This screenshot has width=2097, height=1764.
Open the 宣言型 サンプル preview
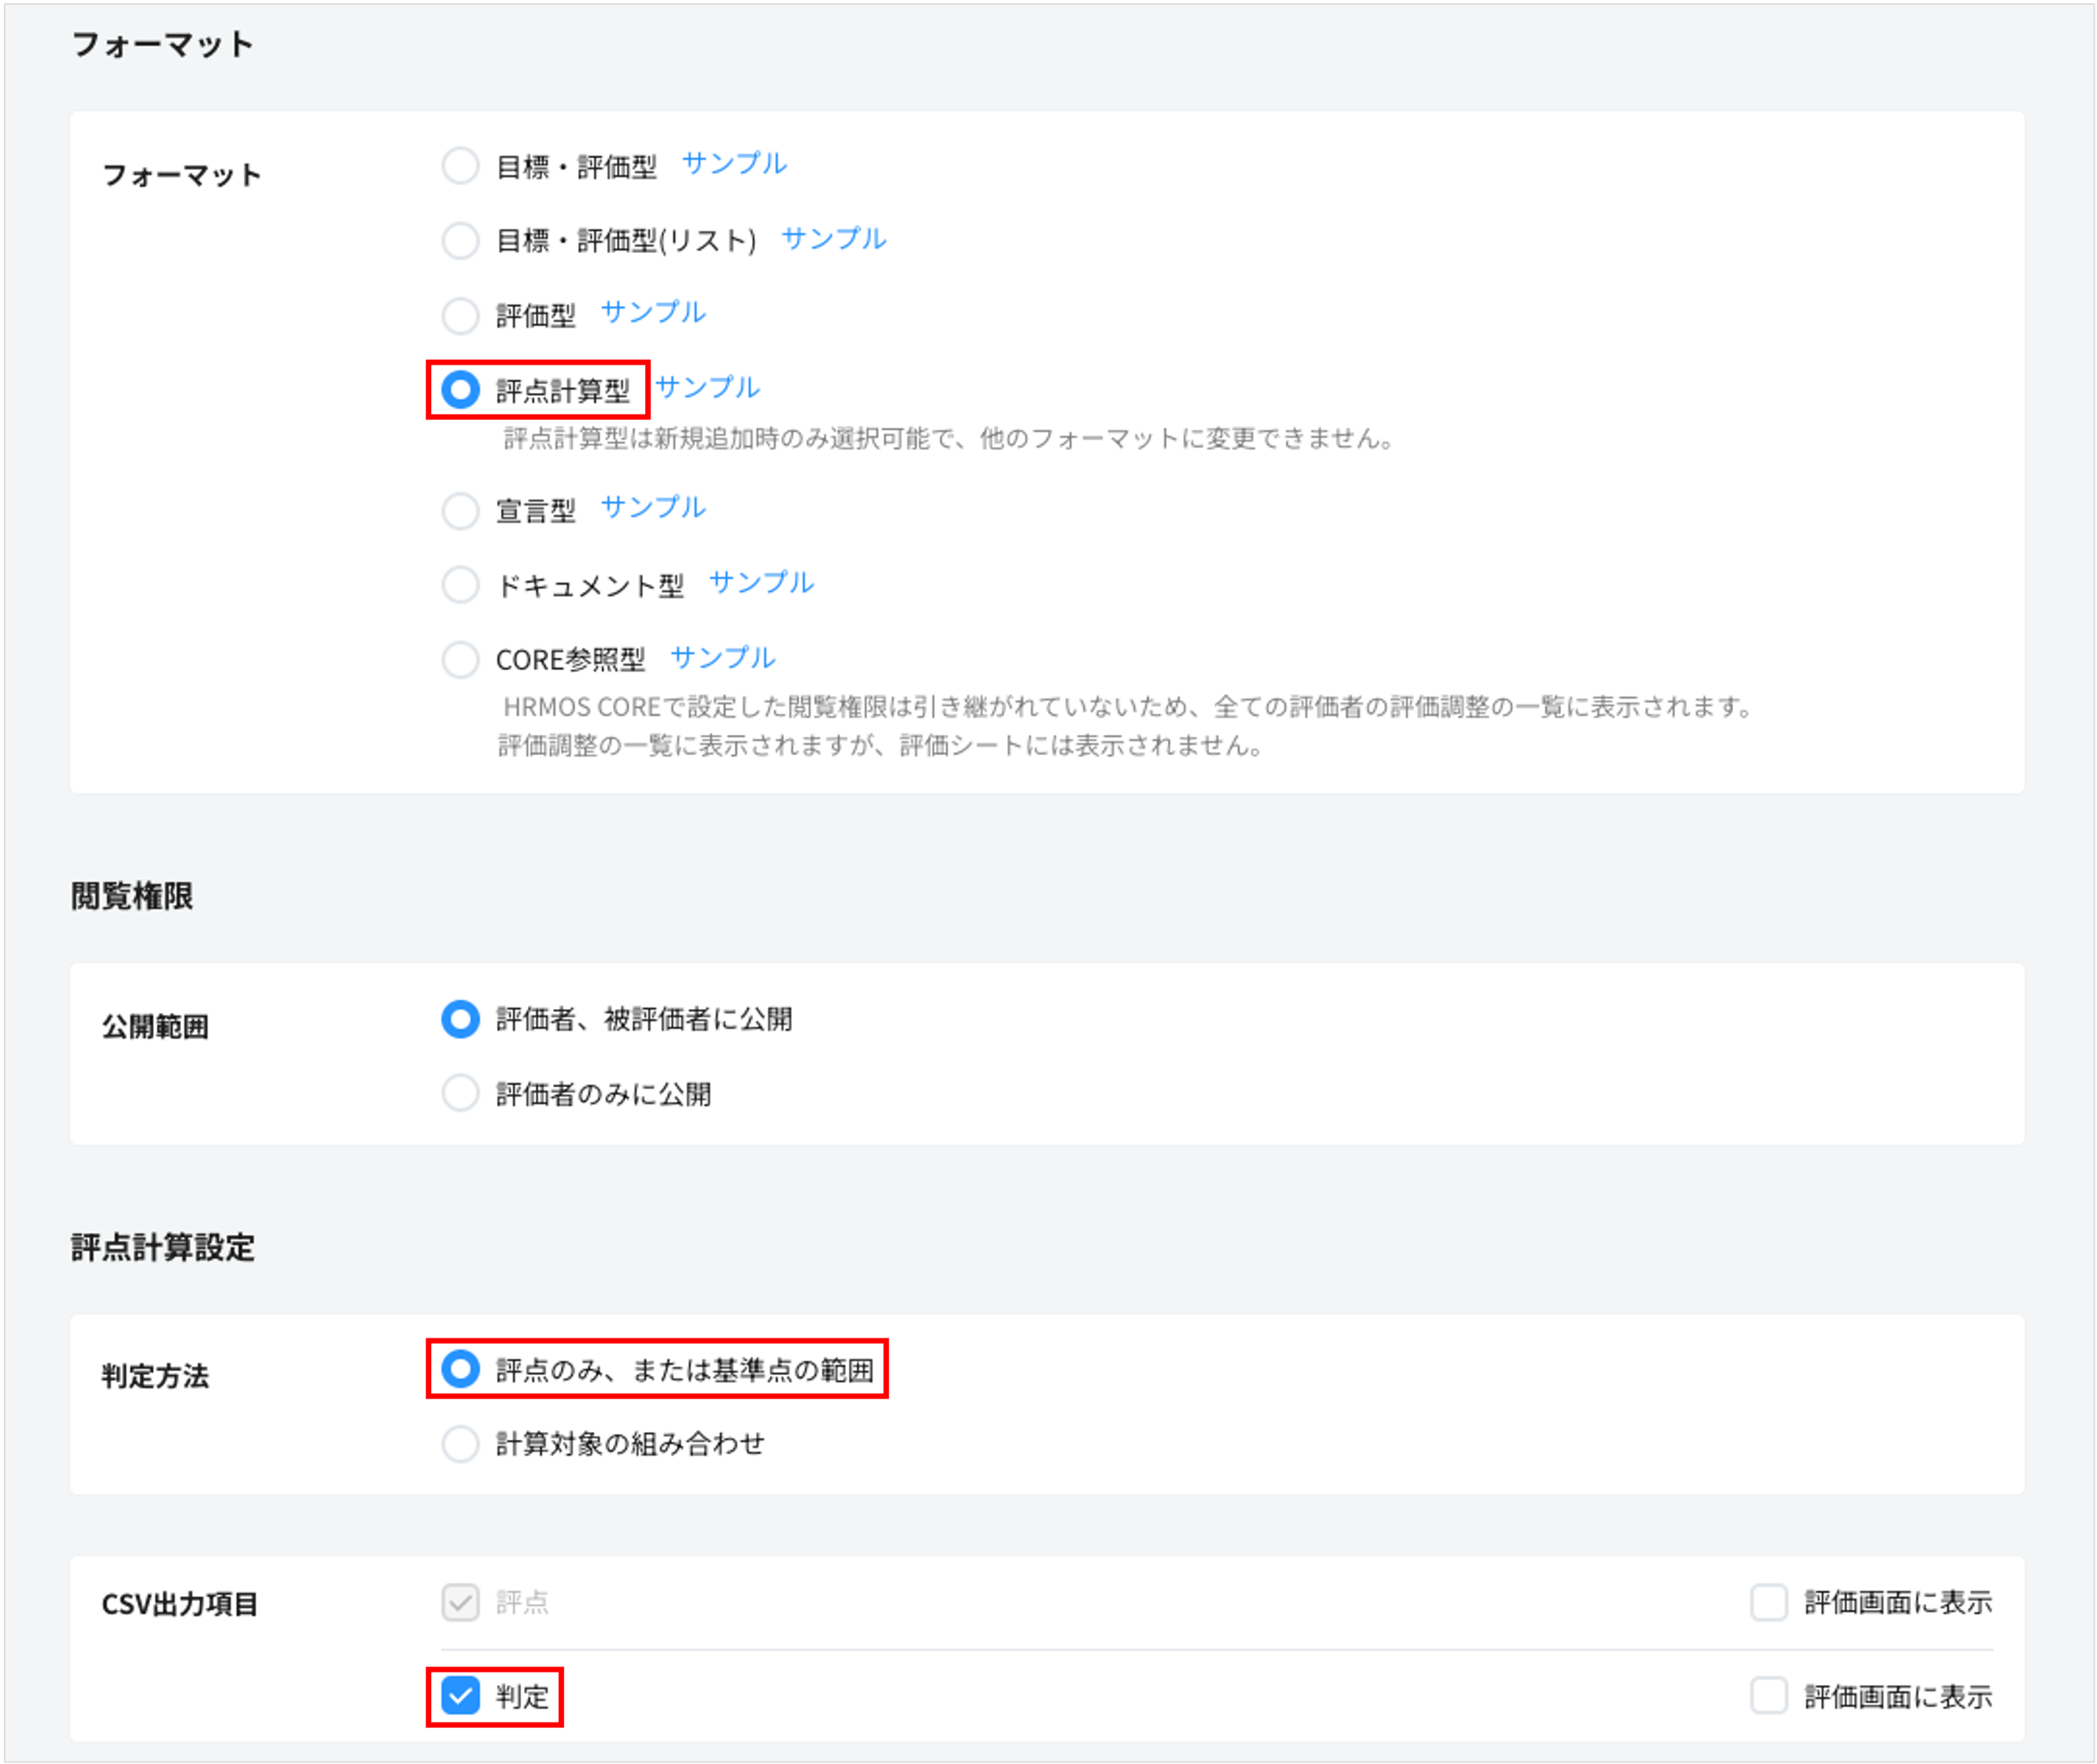[653, 508]
